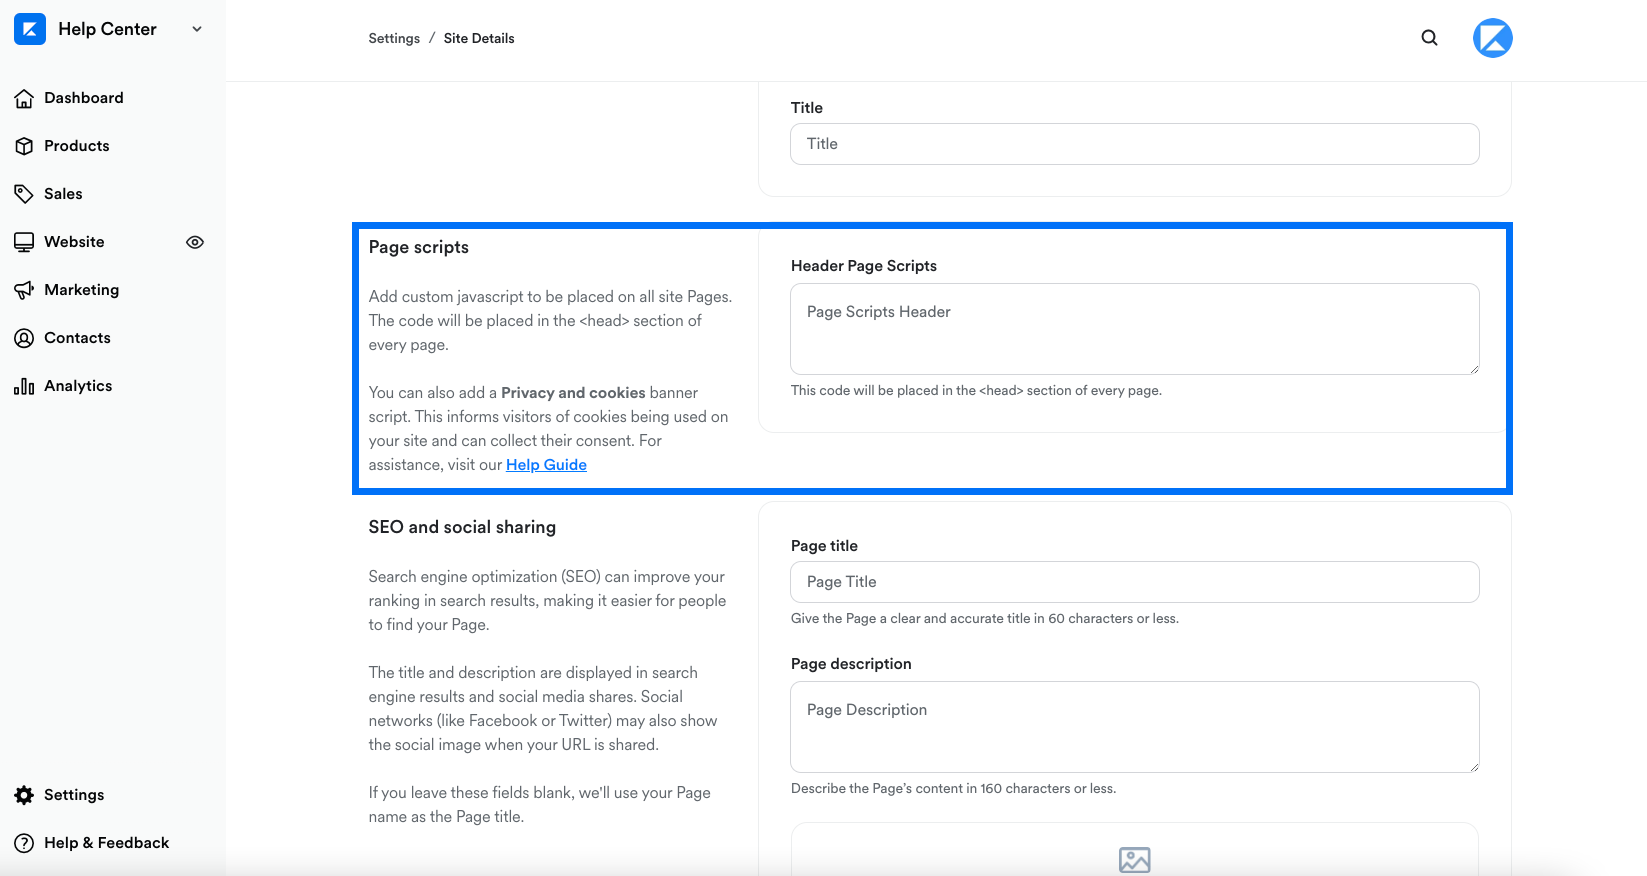Open the Analytics bar chart icon
Image resolution: width=1647 pixels, height=876 pixels.
24,386
